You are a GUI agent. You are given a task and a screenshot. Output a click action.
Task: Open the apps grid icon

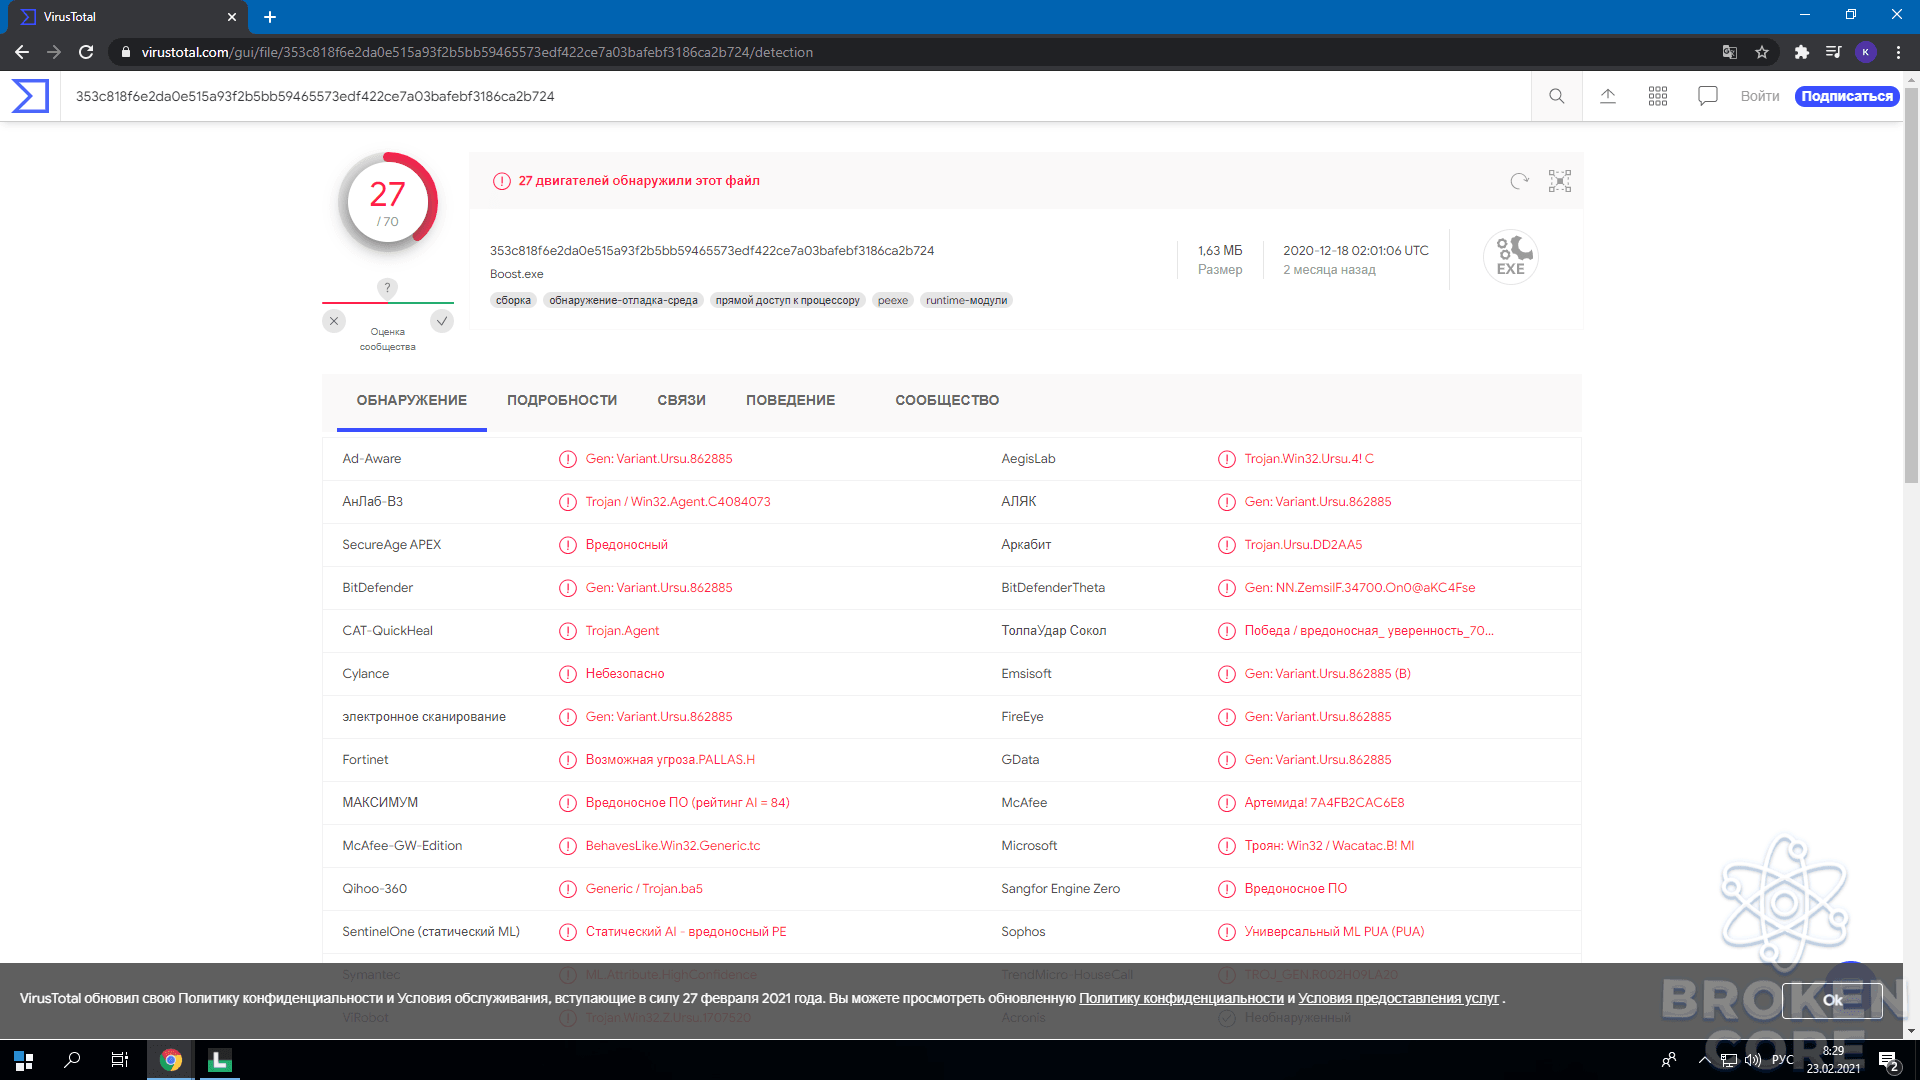1658,96
